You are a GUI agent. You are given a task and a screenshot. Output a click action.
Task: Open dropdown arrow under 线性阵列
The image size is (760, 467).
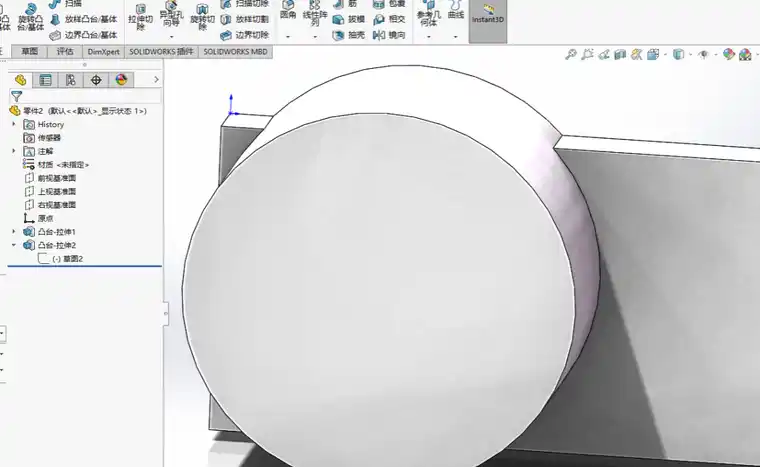(315, 37)
